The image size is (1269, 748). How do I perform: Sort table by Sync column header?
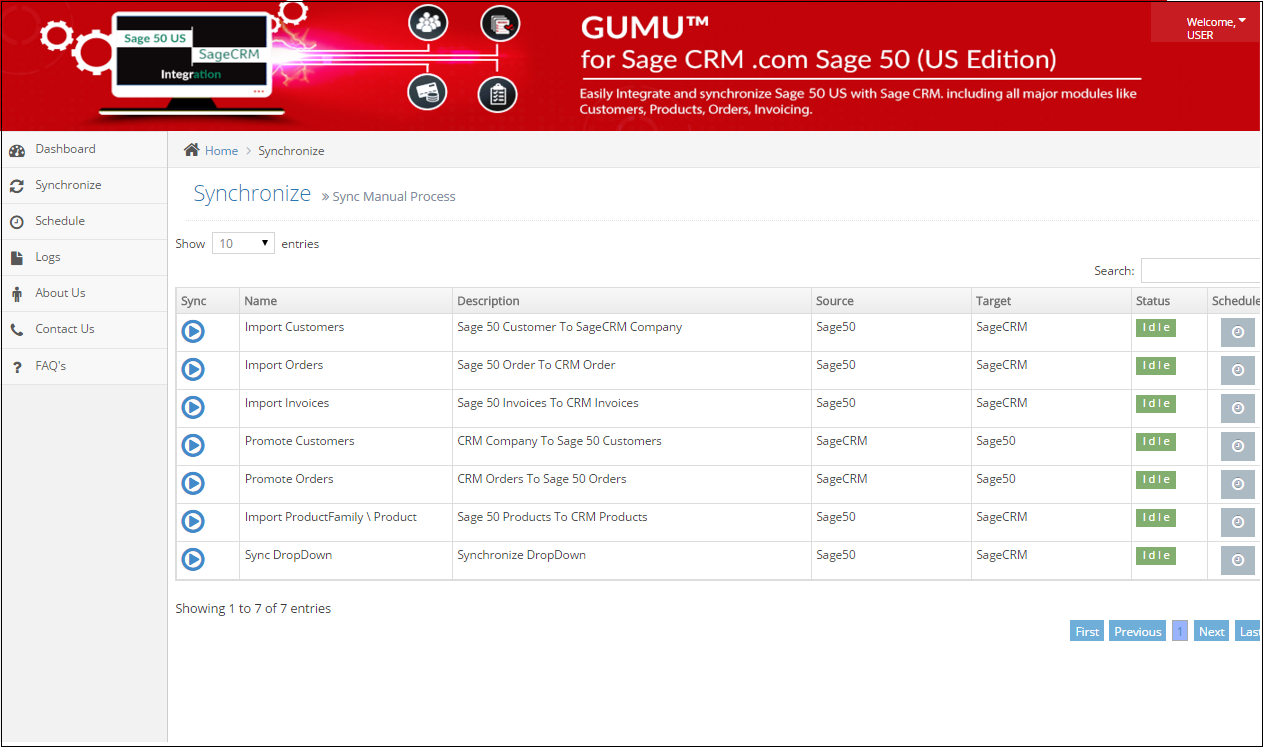click(208, 301)
